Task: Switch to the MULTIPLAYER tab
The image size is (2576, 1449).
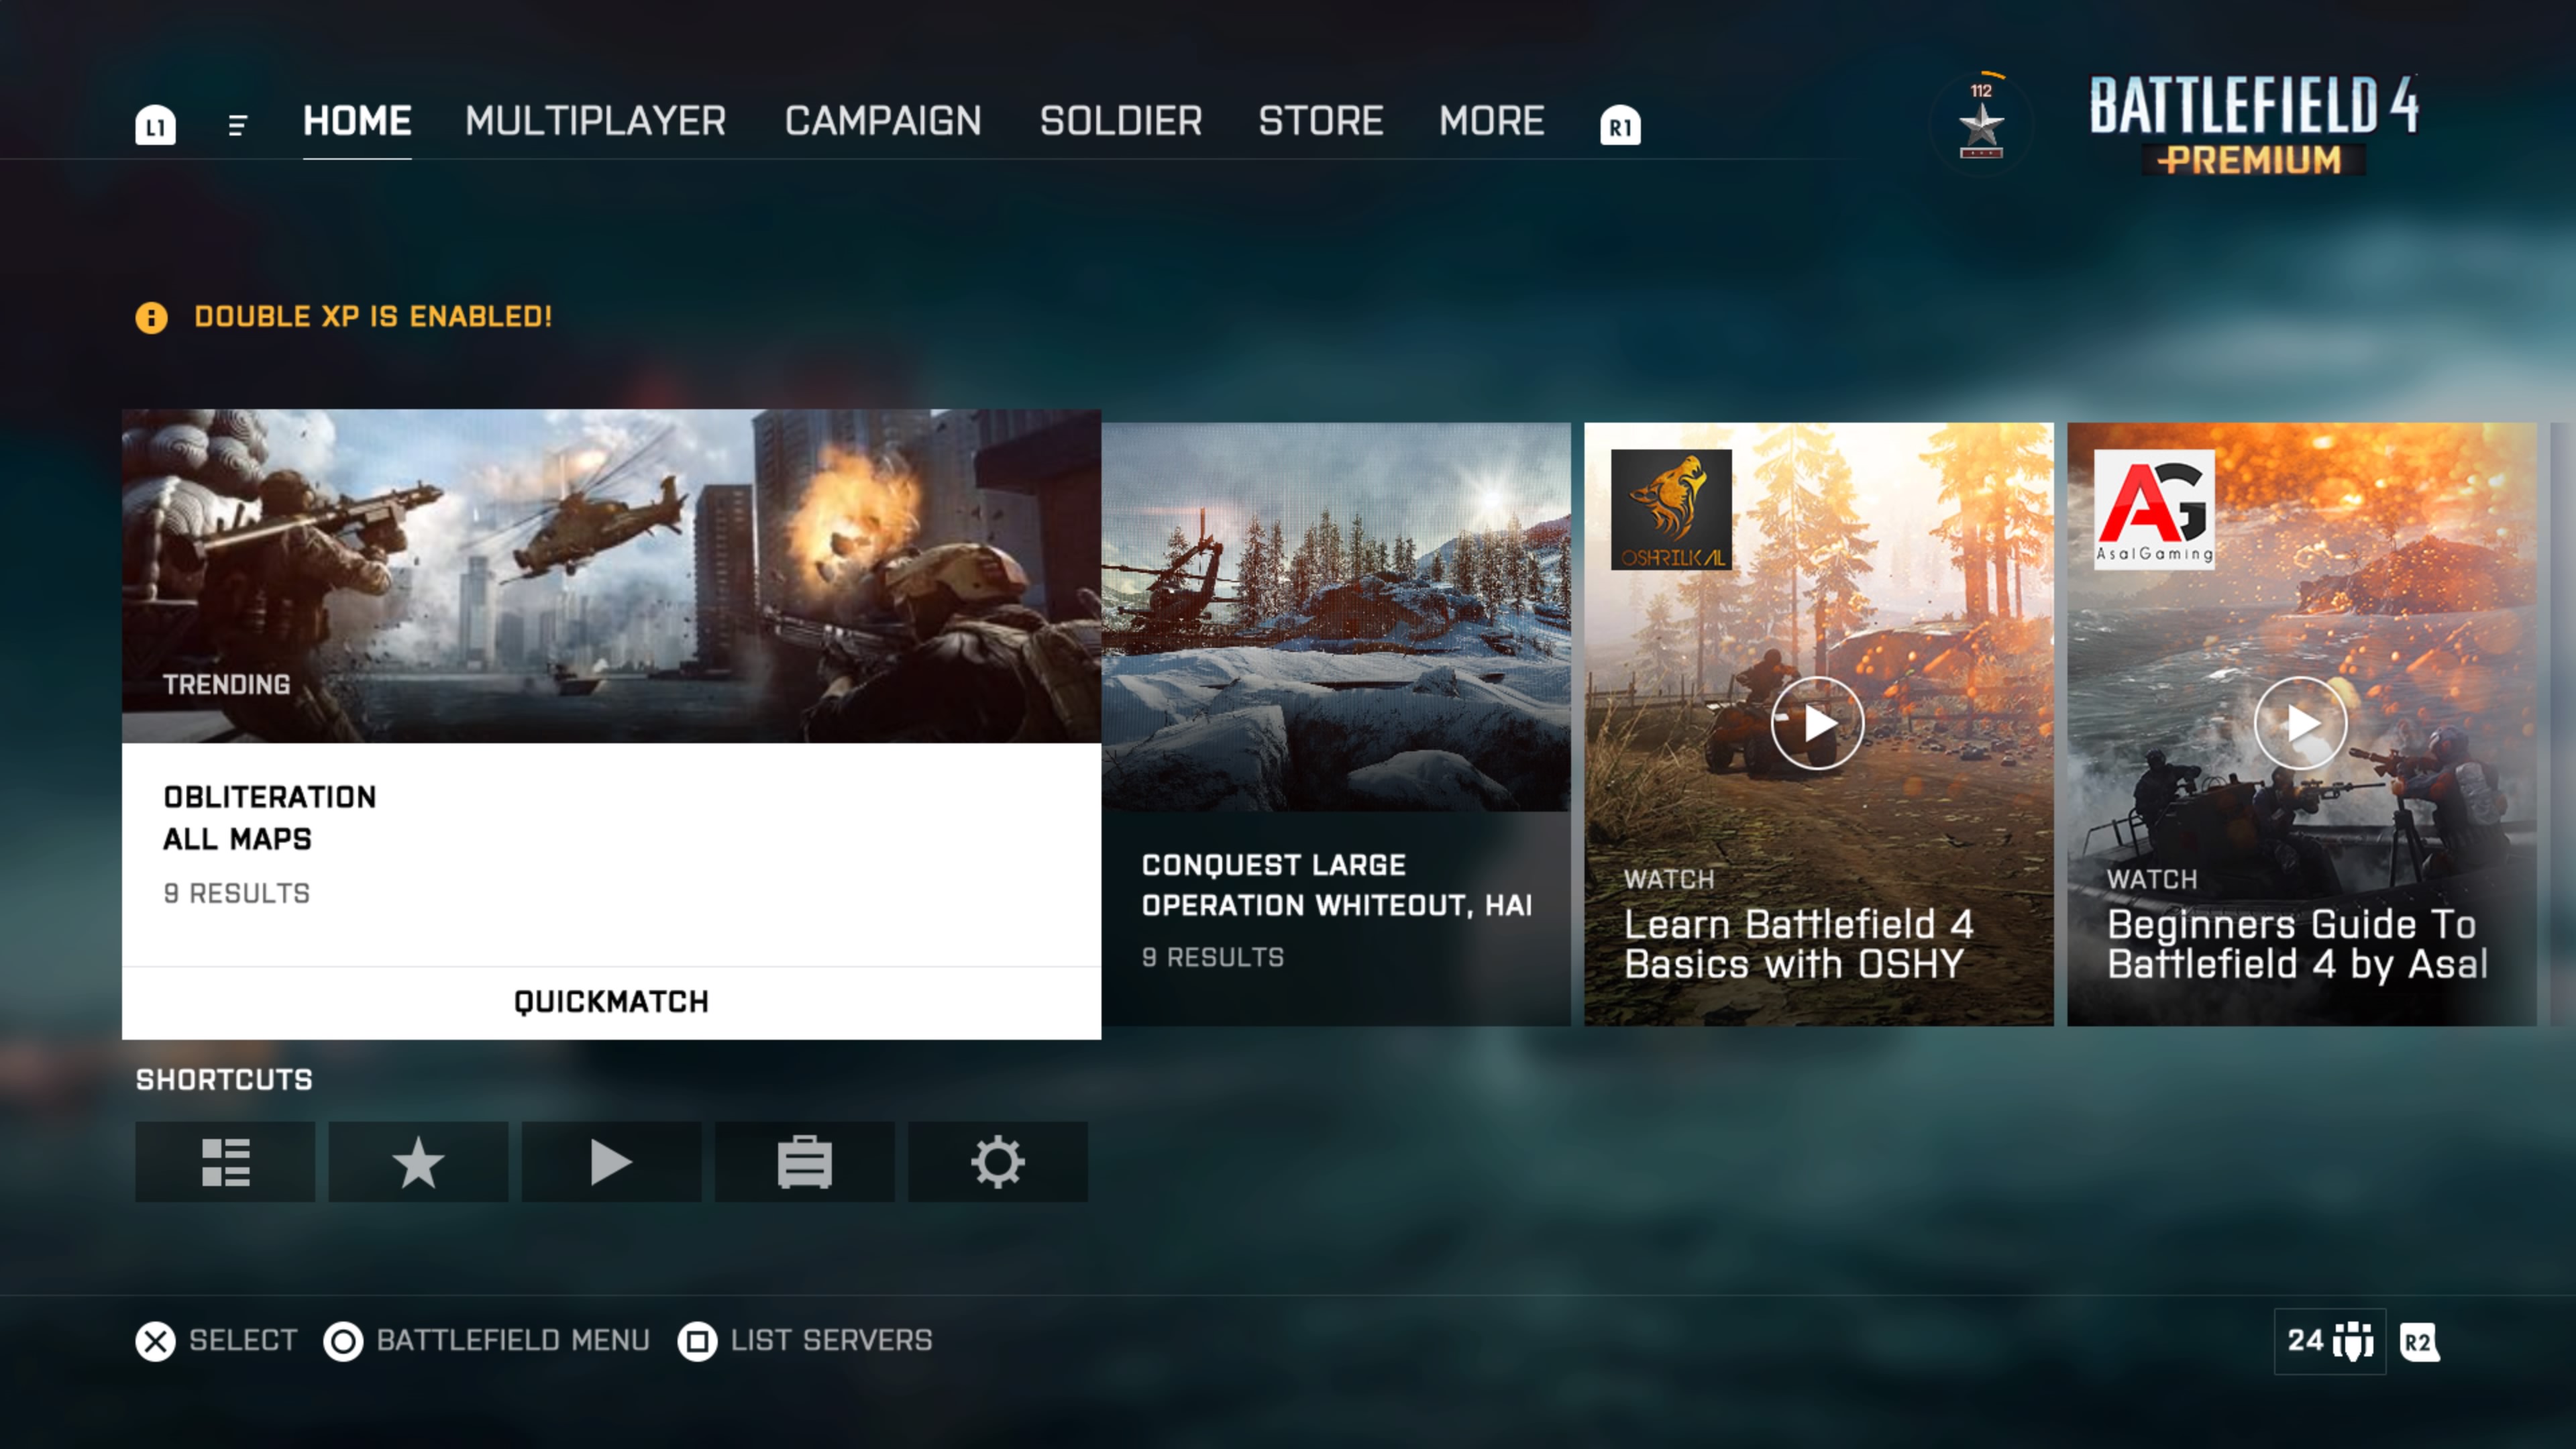Action: point(595,121)
